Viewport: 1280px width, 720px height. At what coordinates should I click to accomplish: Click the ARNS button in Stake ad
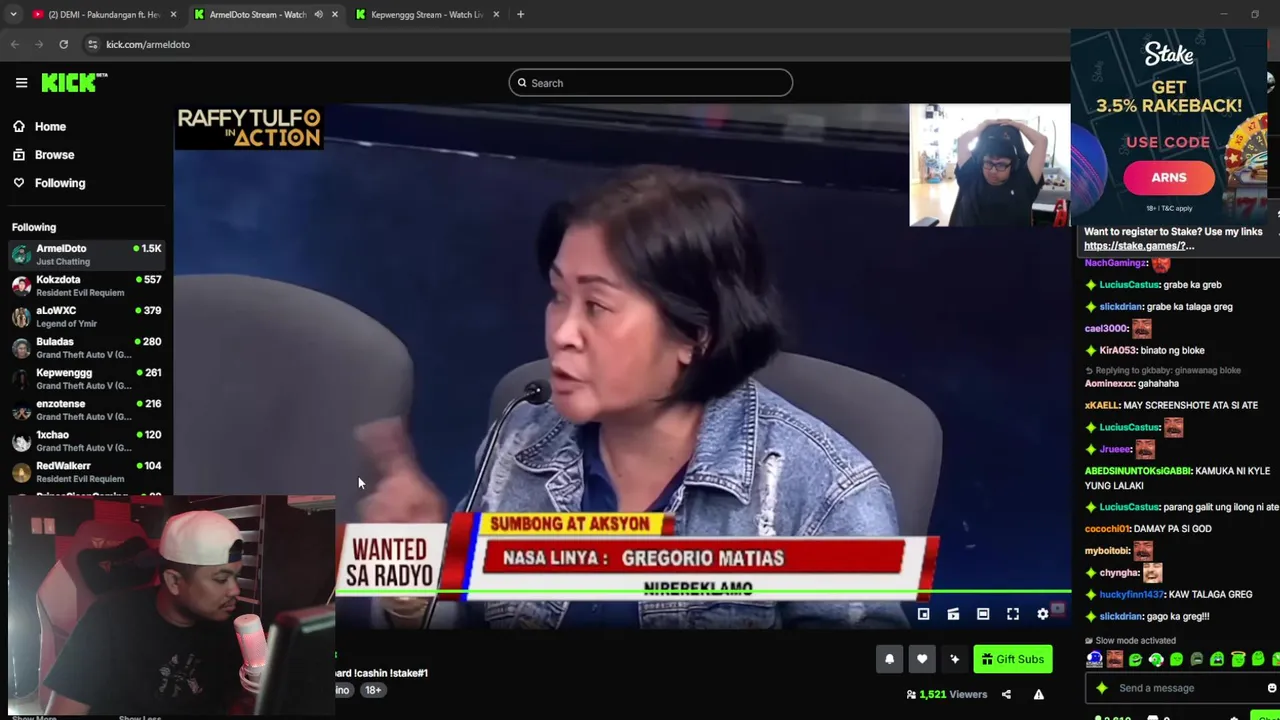1169,178
